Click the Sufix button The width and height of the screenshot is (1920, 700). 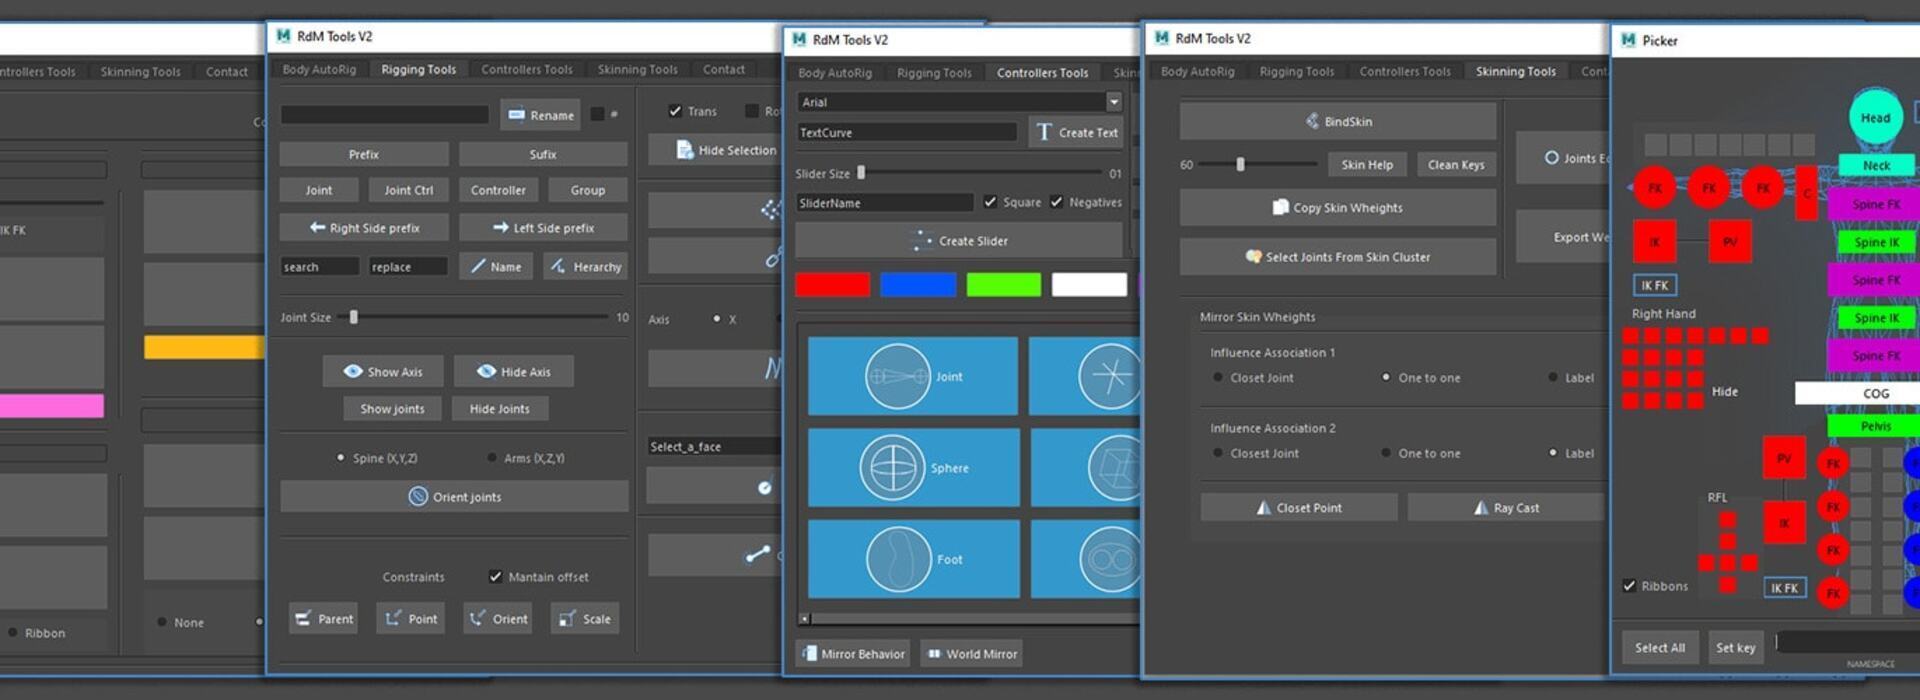point(543,154)
